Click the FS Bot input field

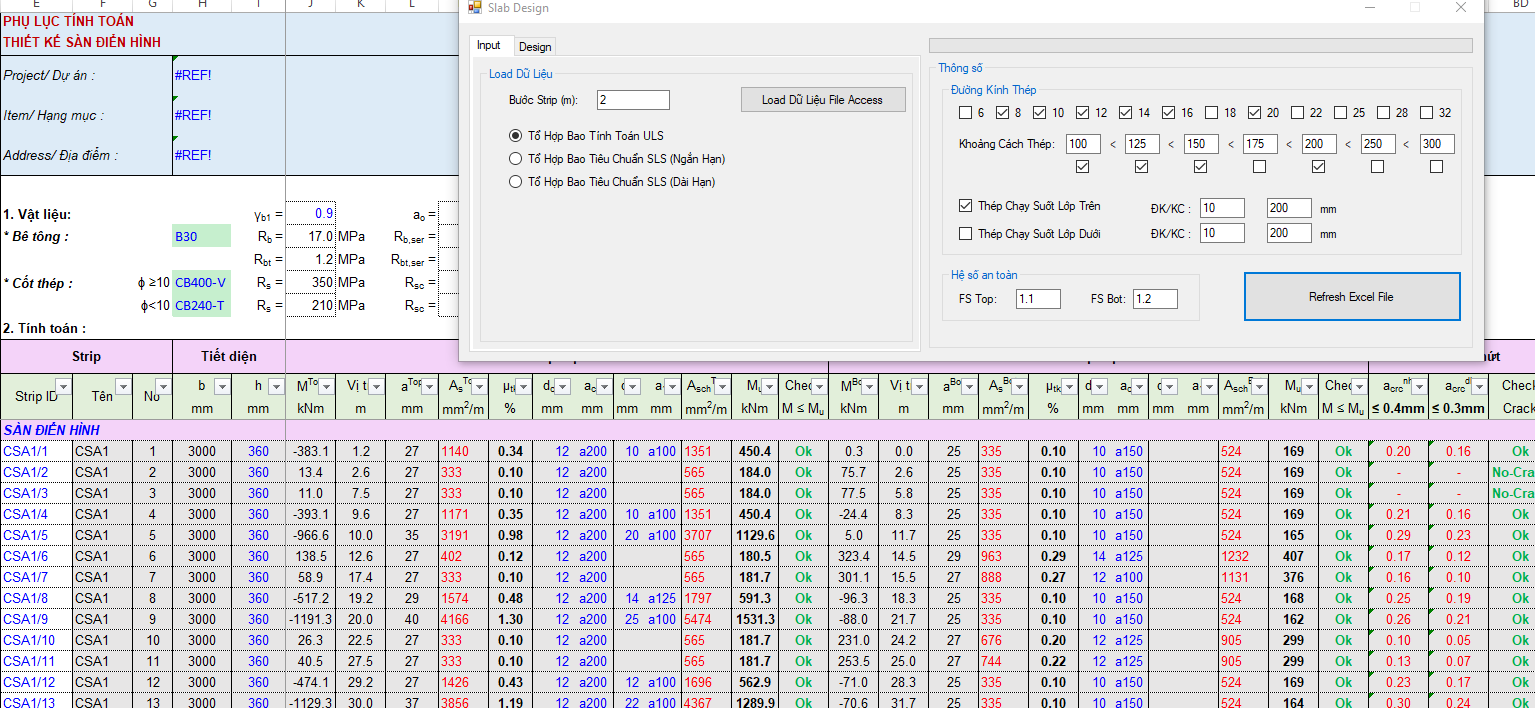coord(1155,299)
